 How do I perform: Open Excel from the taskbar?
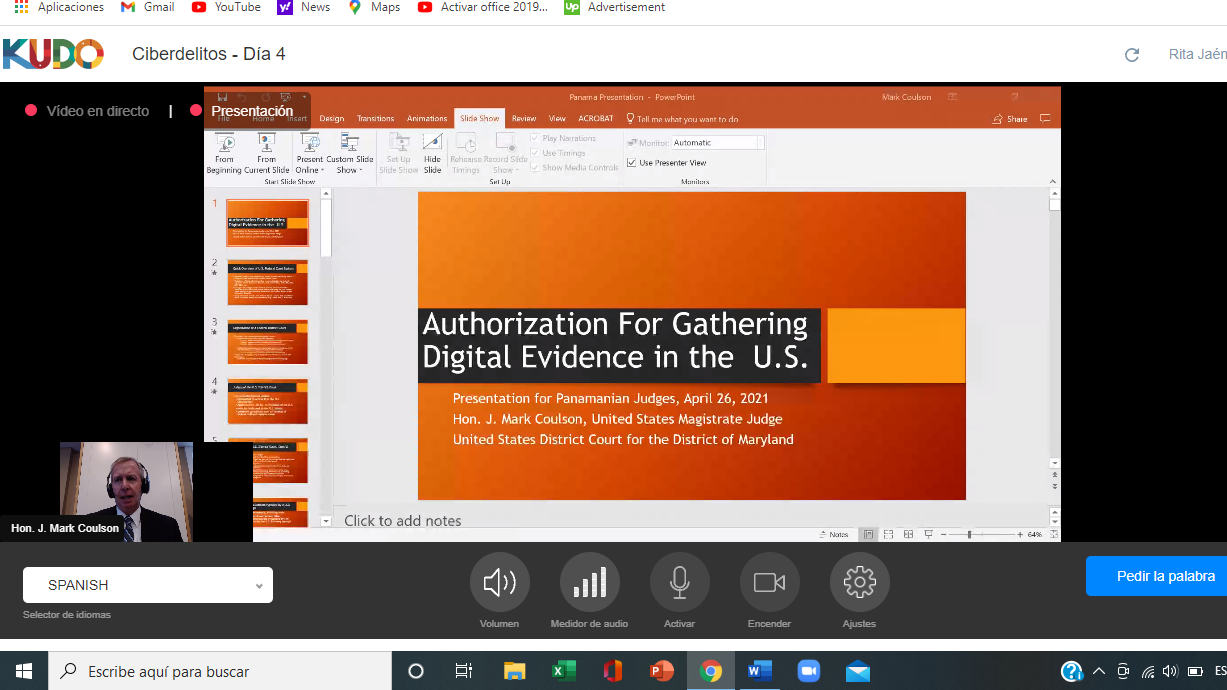[x=564, y=671]
